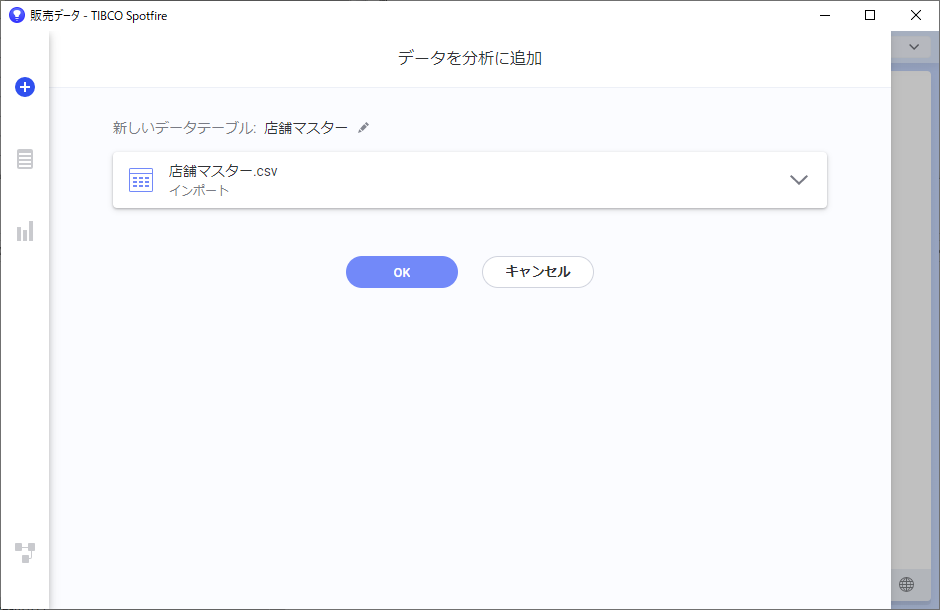Click the Spotfire logo in title bar

coord(17,15)
